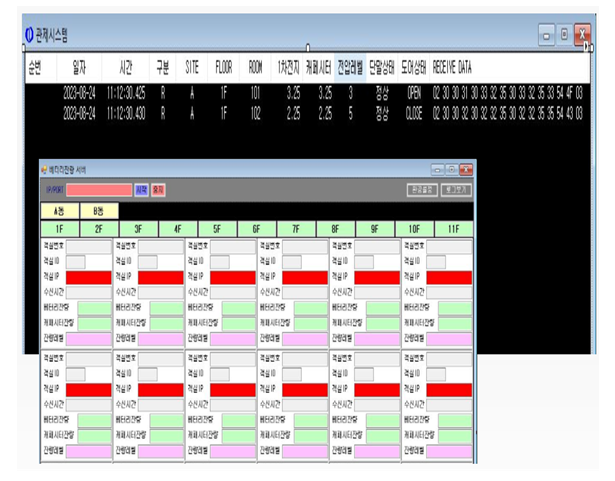
Task: Select the time cell 11:12:30.430
Action: click(x=126, y=113)
